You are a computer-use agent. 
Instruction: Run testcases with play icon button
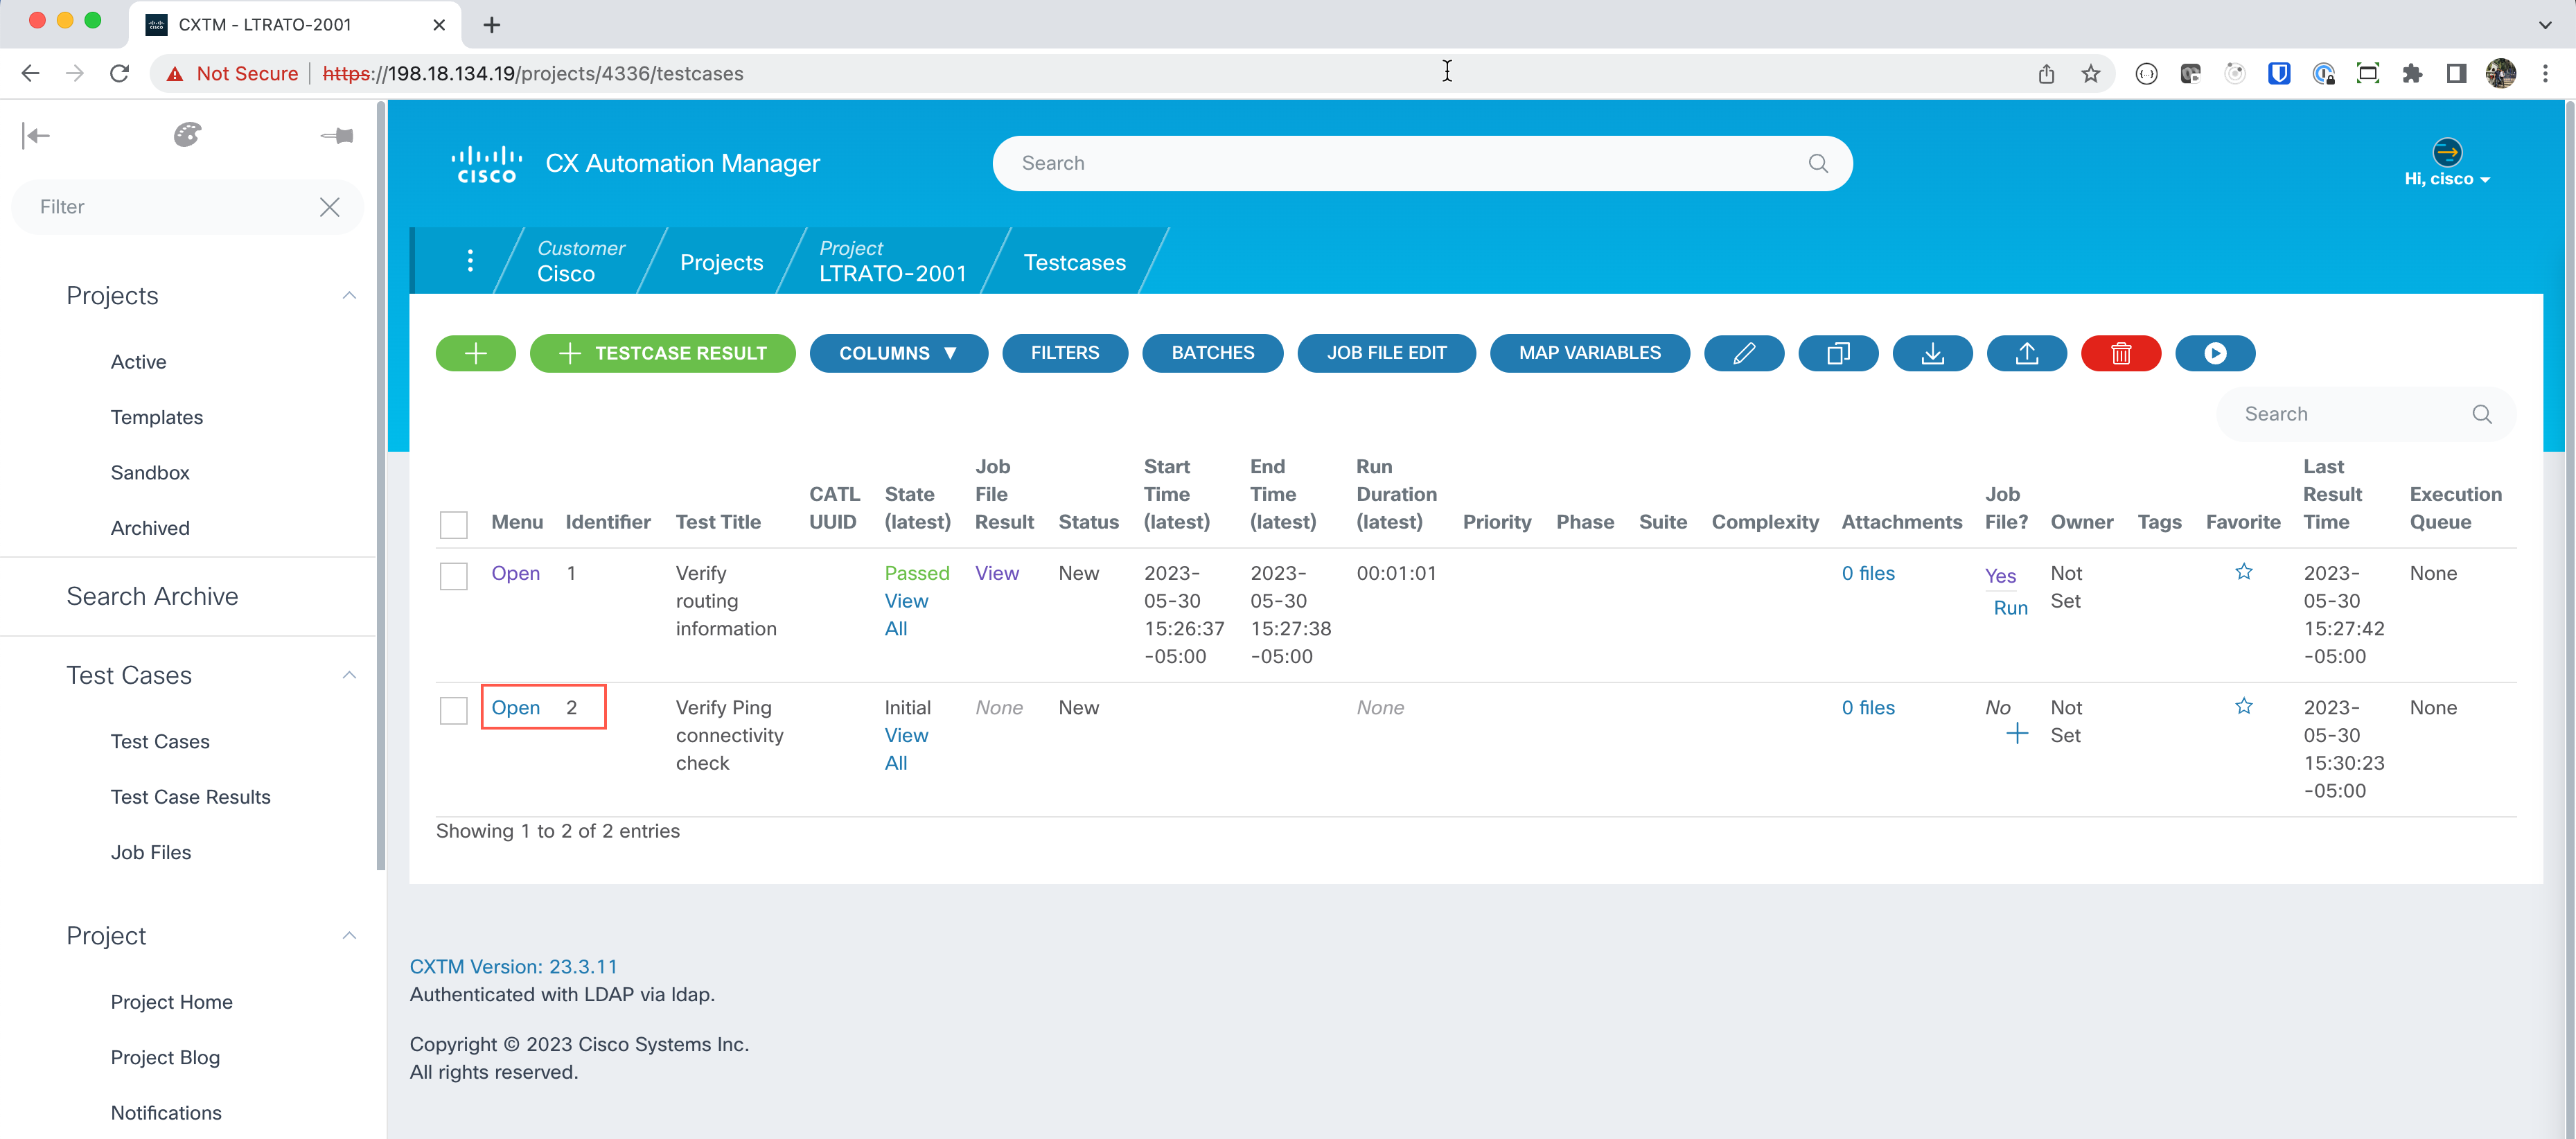click(2215, 353)
